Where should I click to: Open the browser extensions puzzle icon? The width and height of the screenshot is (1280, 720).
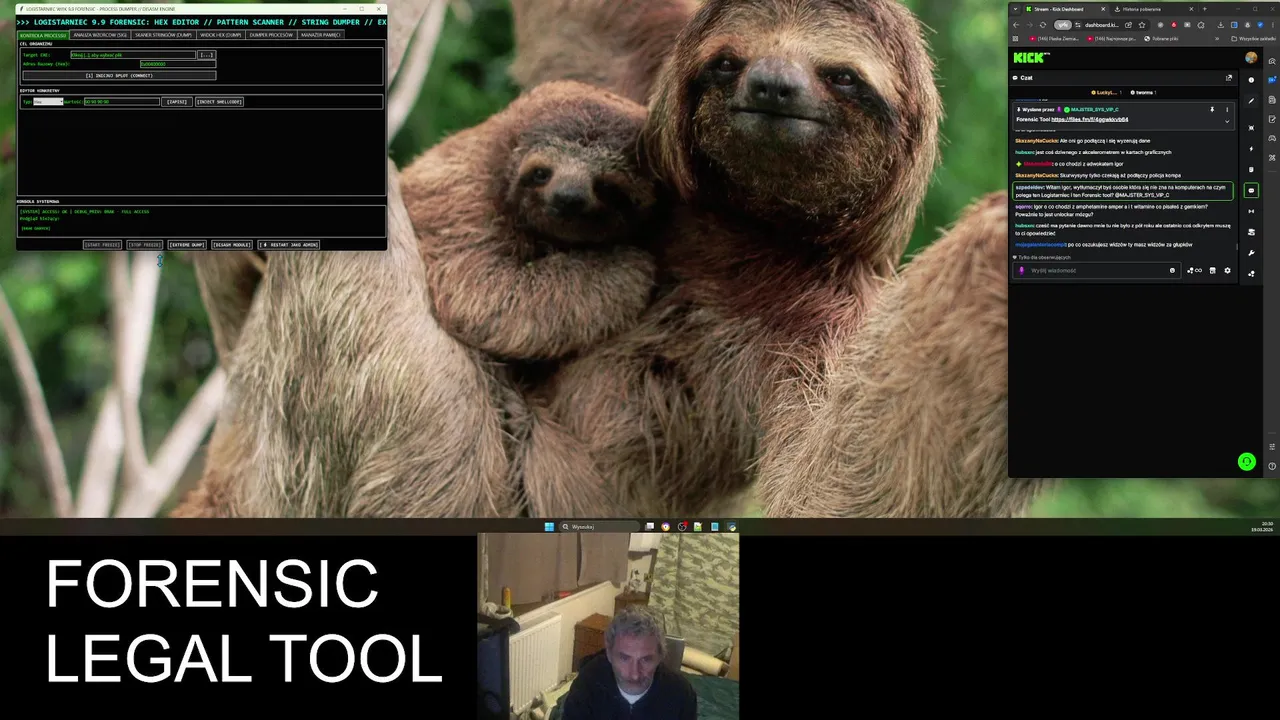(x=1201, y=25)
